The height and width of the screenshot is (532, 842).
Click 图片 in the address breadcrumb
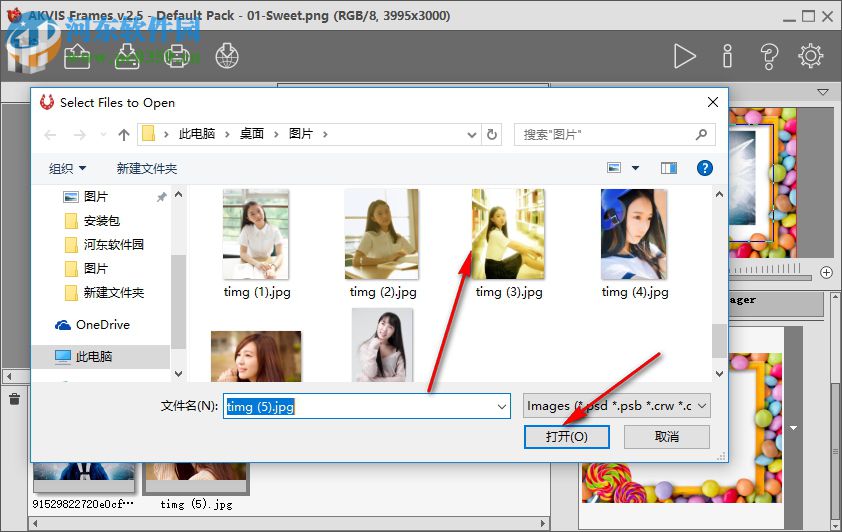[300, 134]
